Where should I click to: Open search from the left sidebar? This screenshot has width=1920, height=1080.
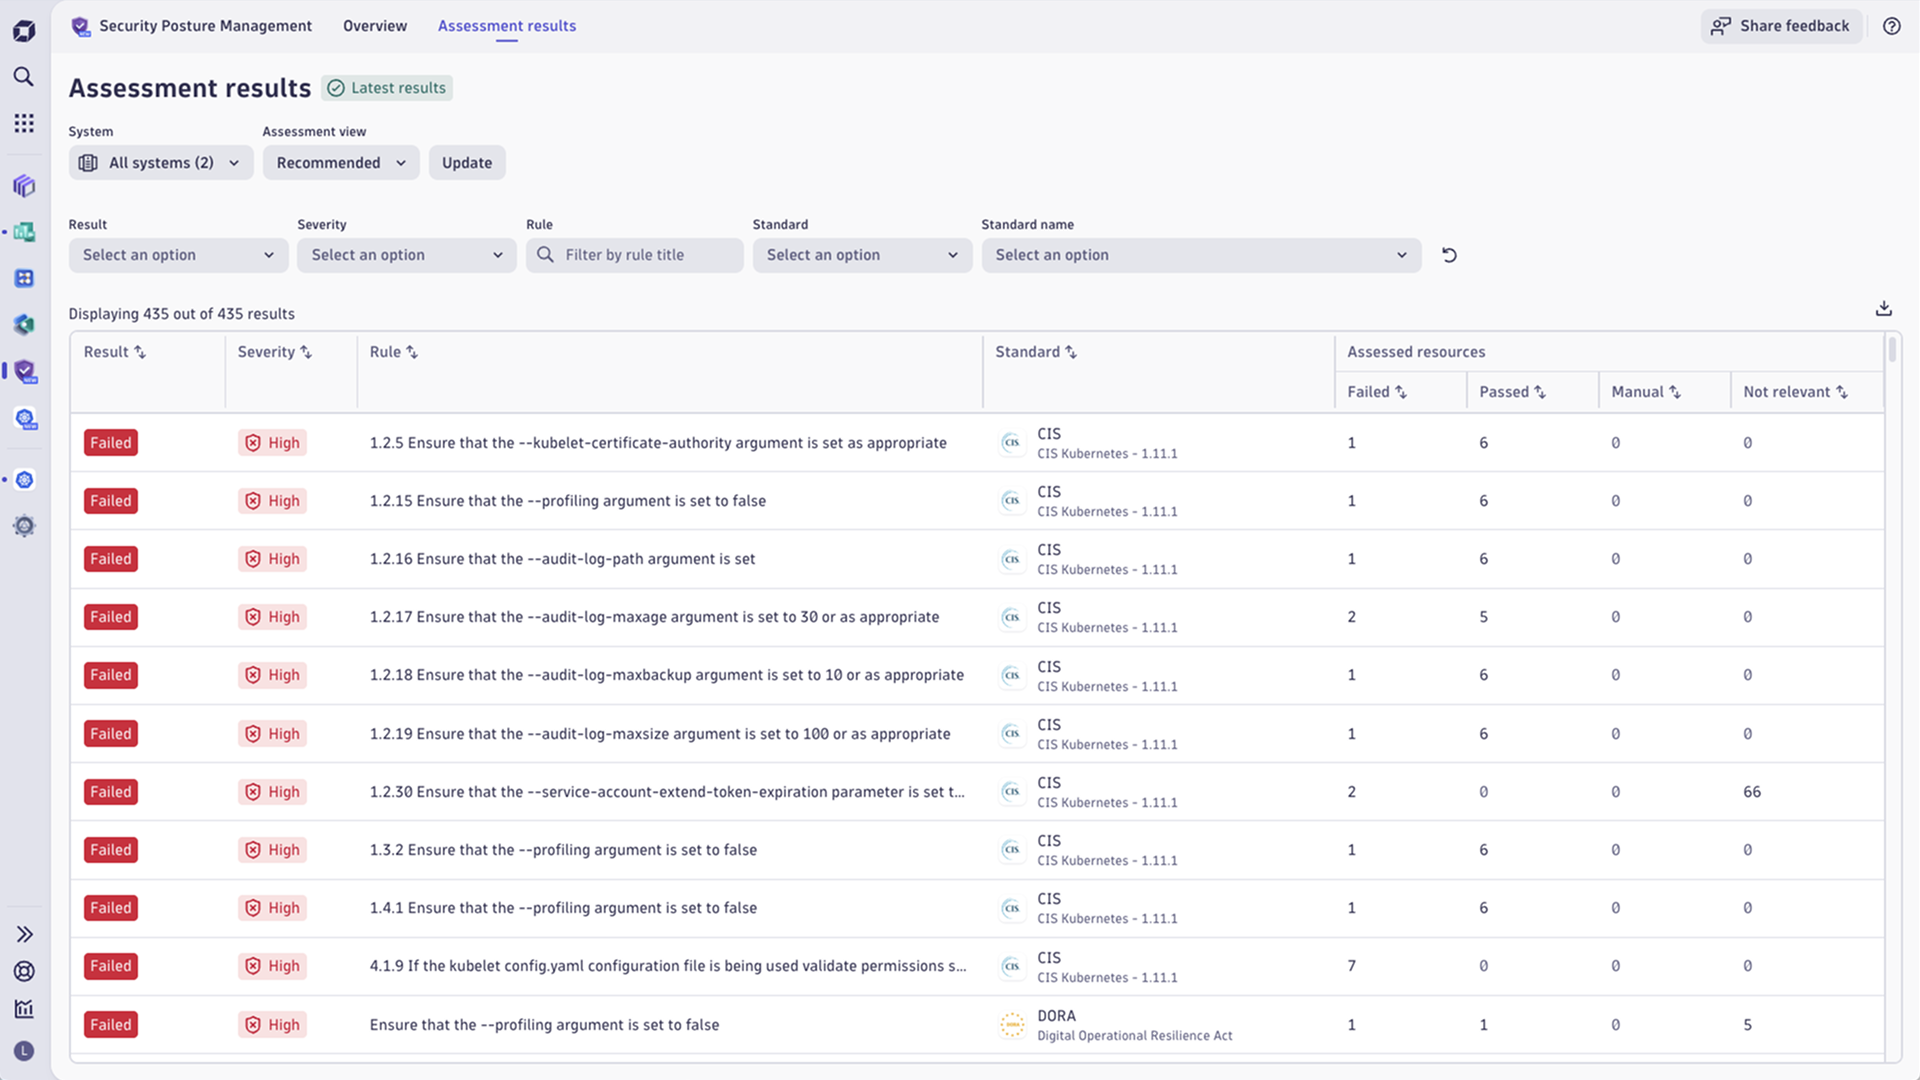click(24, 77)
